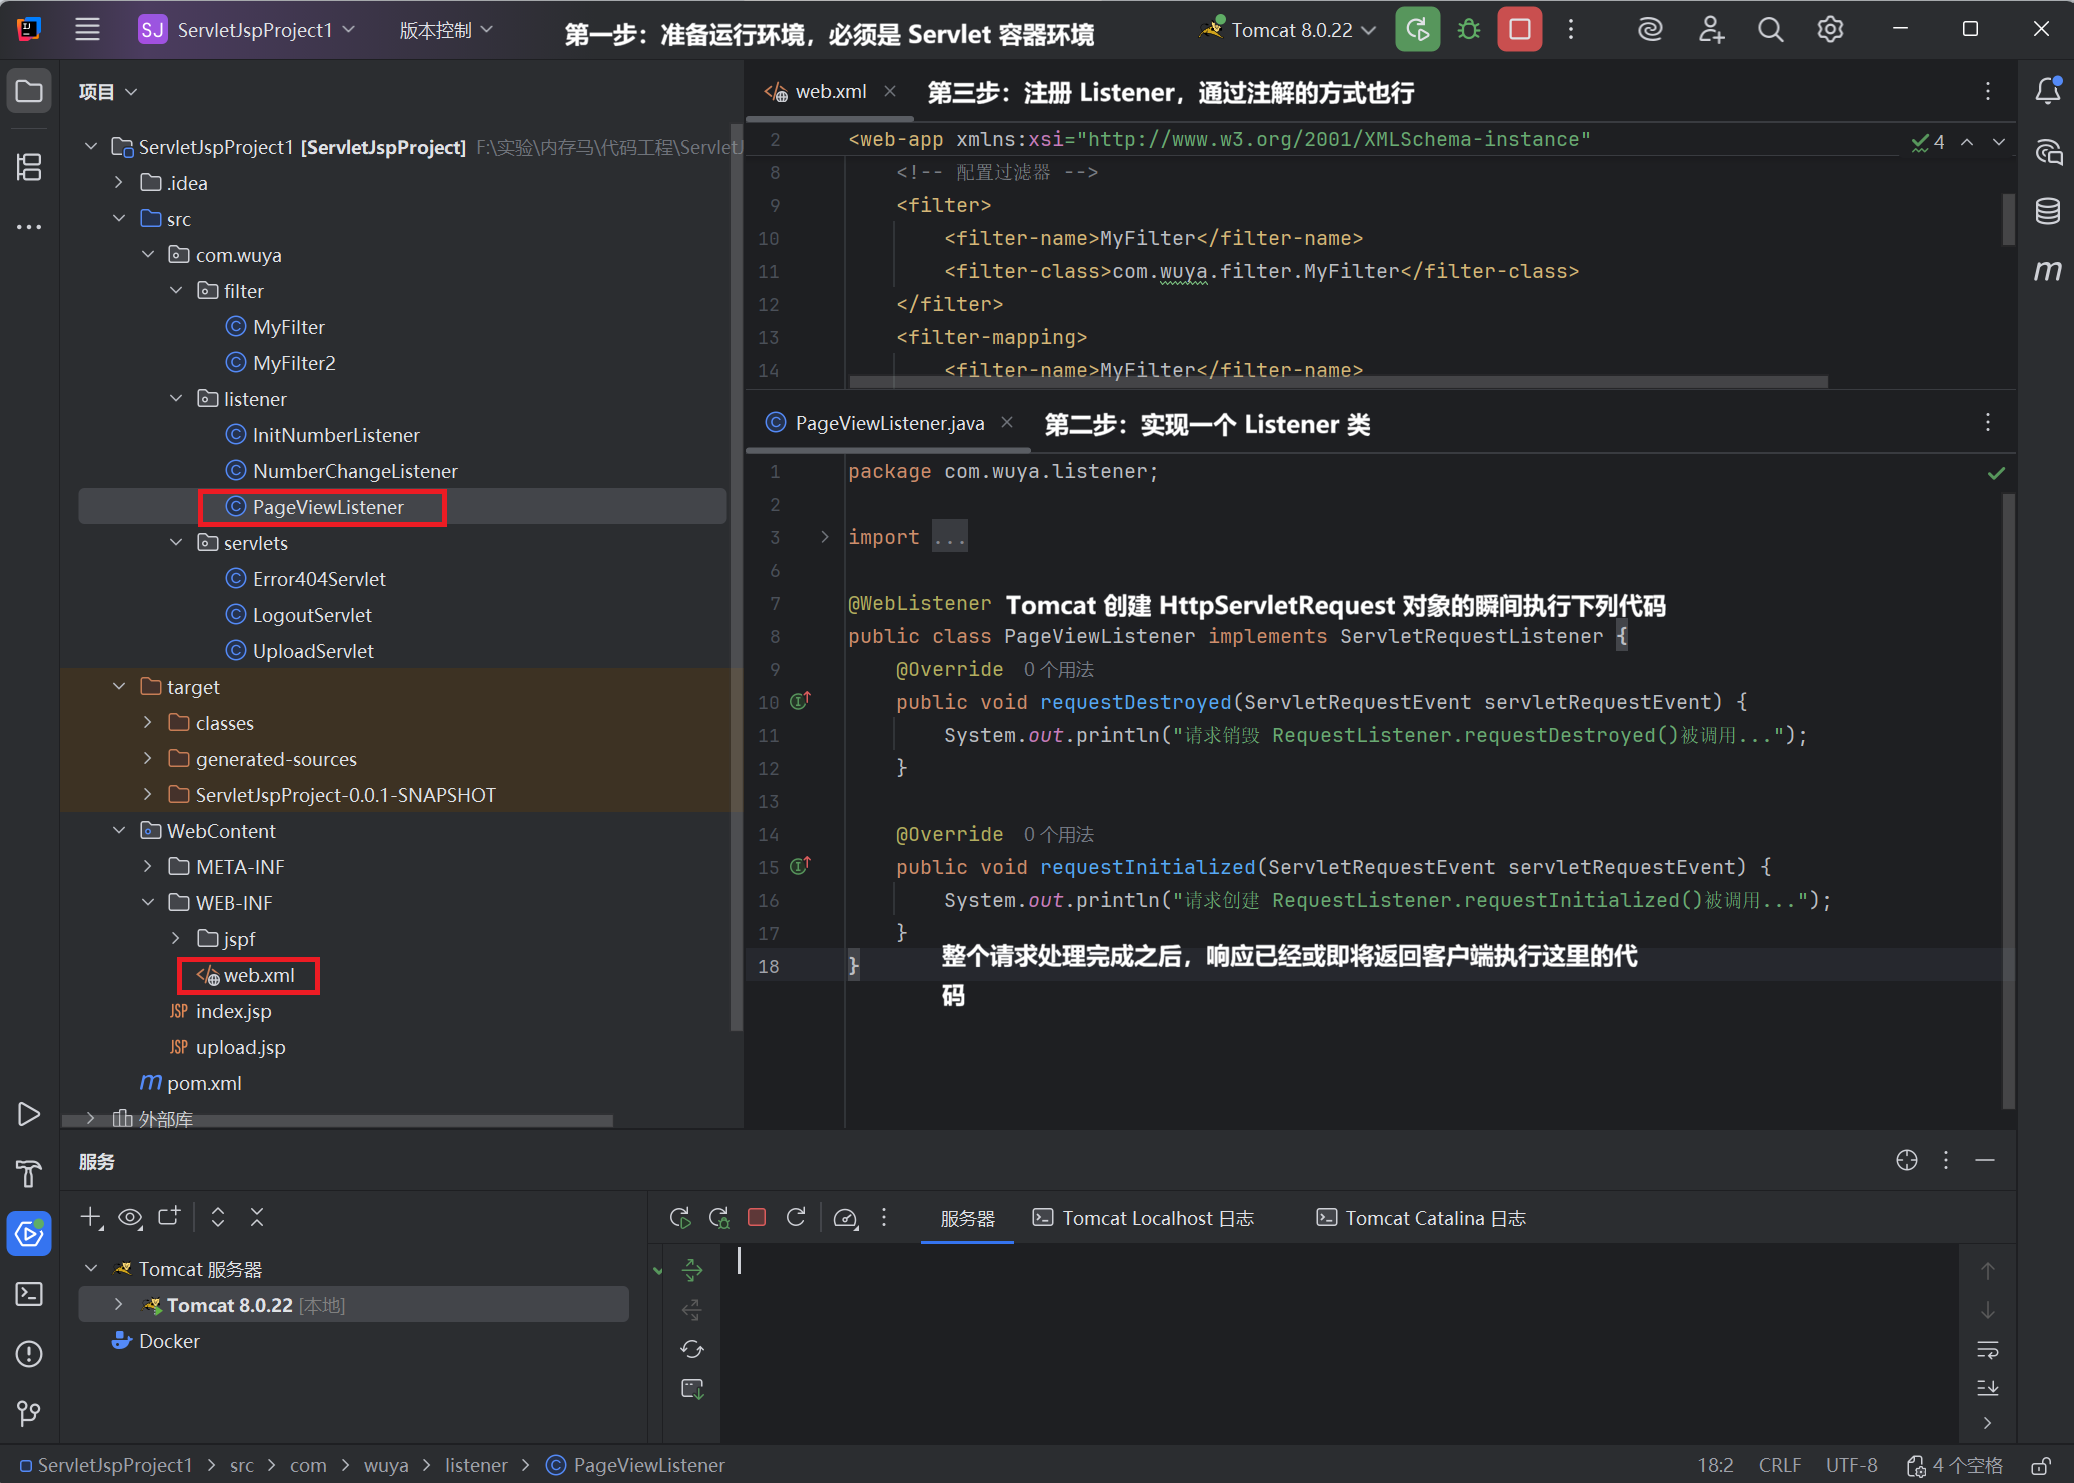The height and width of the screenshot is (1483, 2074).
Task: Click the UTF-8 encoding in status bar
Action: click(1851, 1465)
